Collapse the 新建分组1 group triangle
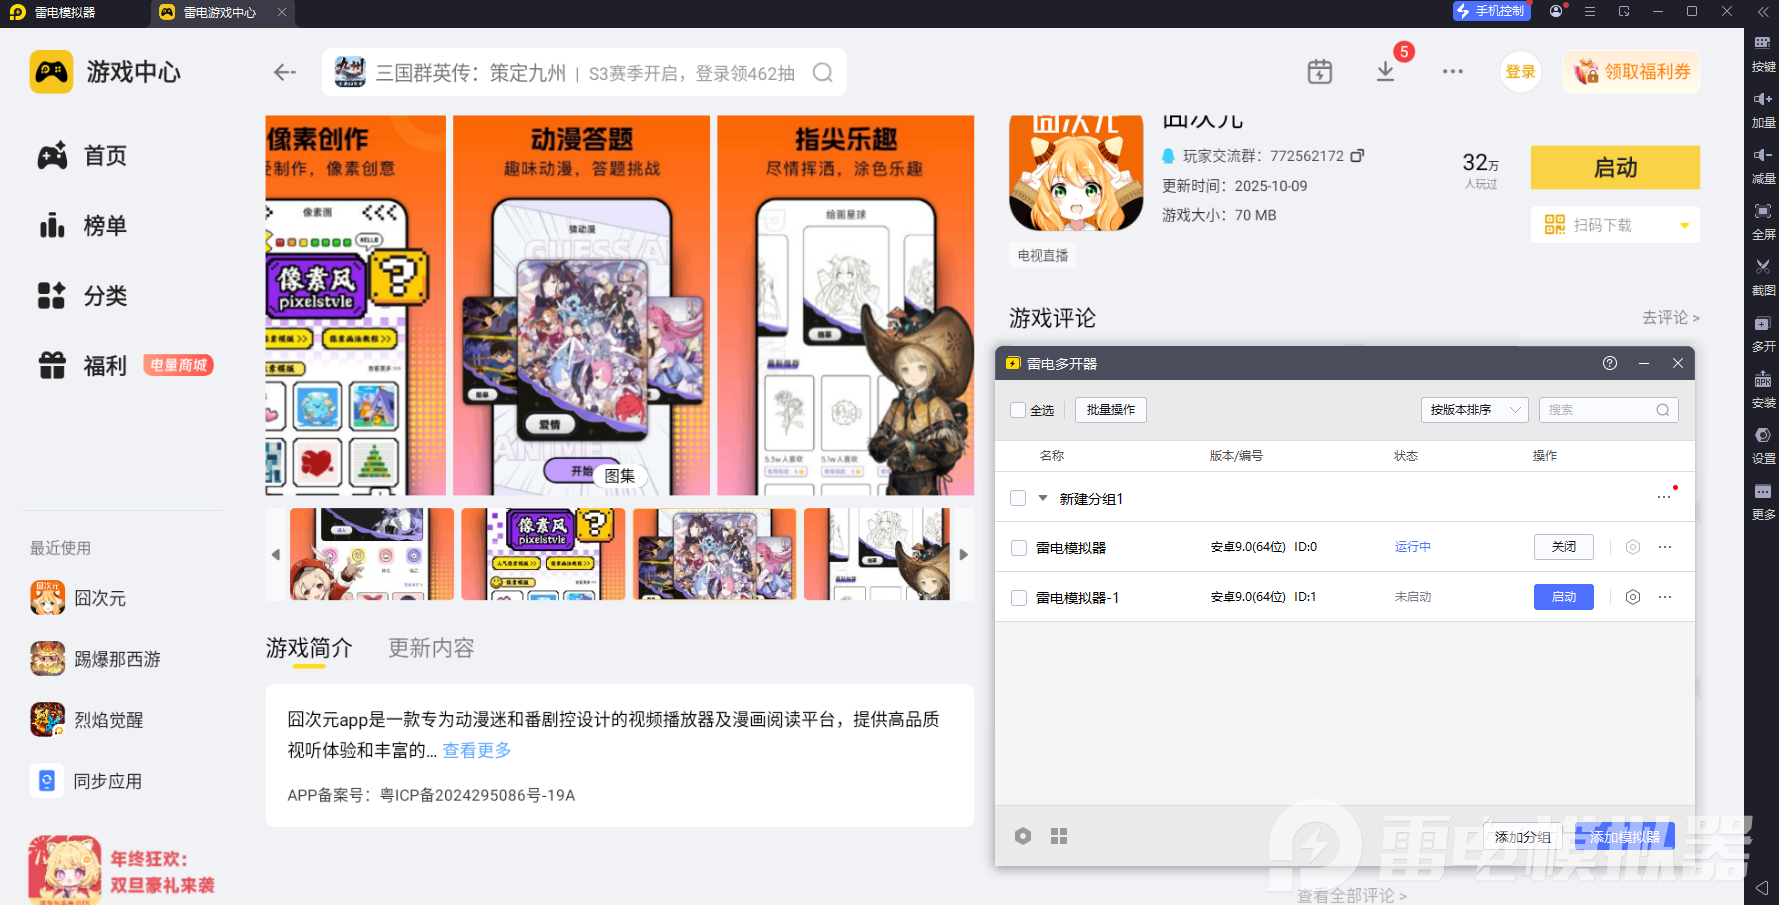This screenshot has width=1779, height=905. tap(1043, 498)
